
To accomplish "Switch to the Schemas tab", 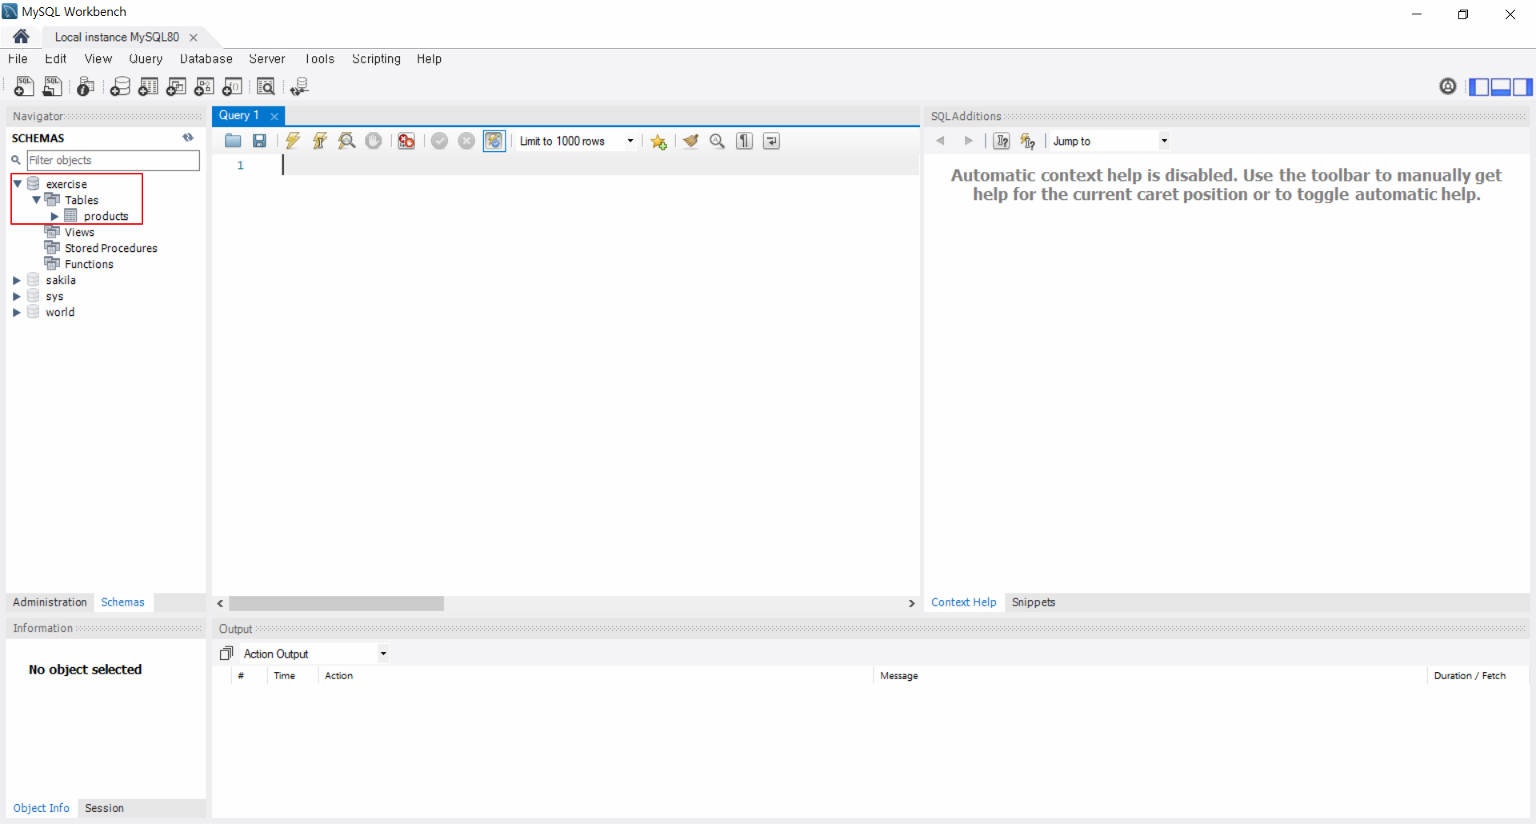I will coord(123,602).
